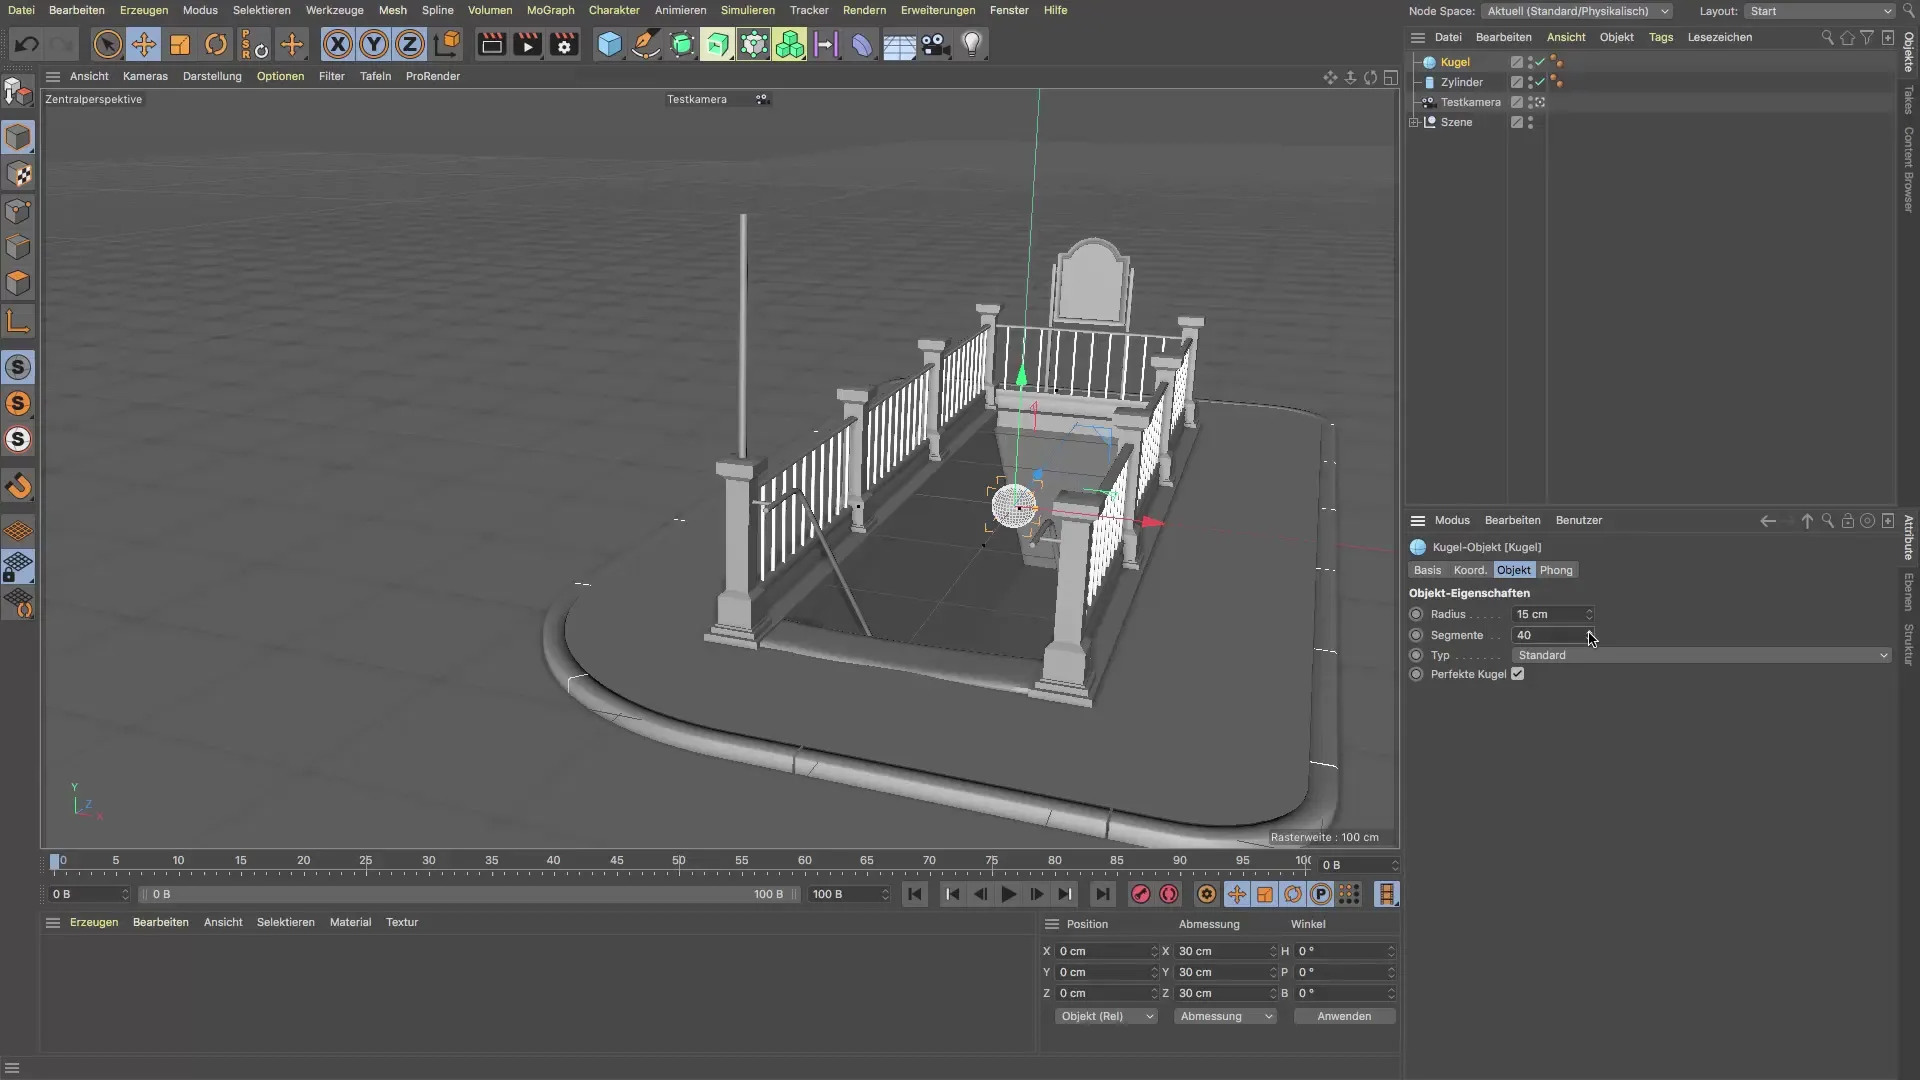Activate the Move tool
Image resolution: width=1920 pixels, height=1080 pixels.
pos(144,45)
